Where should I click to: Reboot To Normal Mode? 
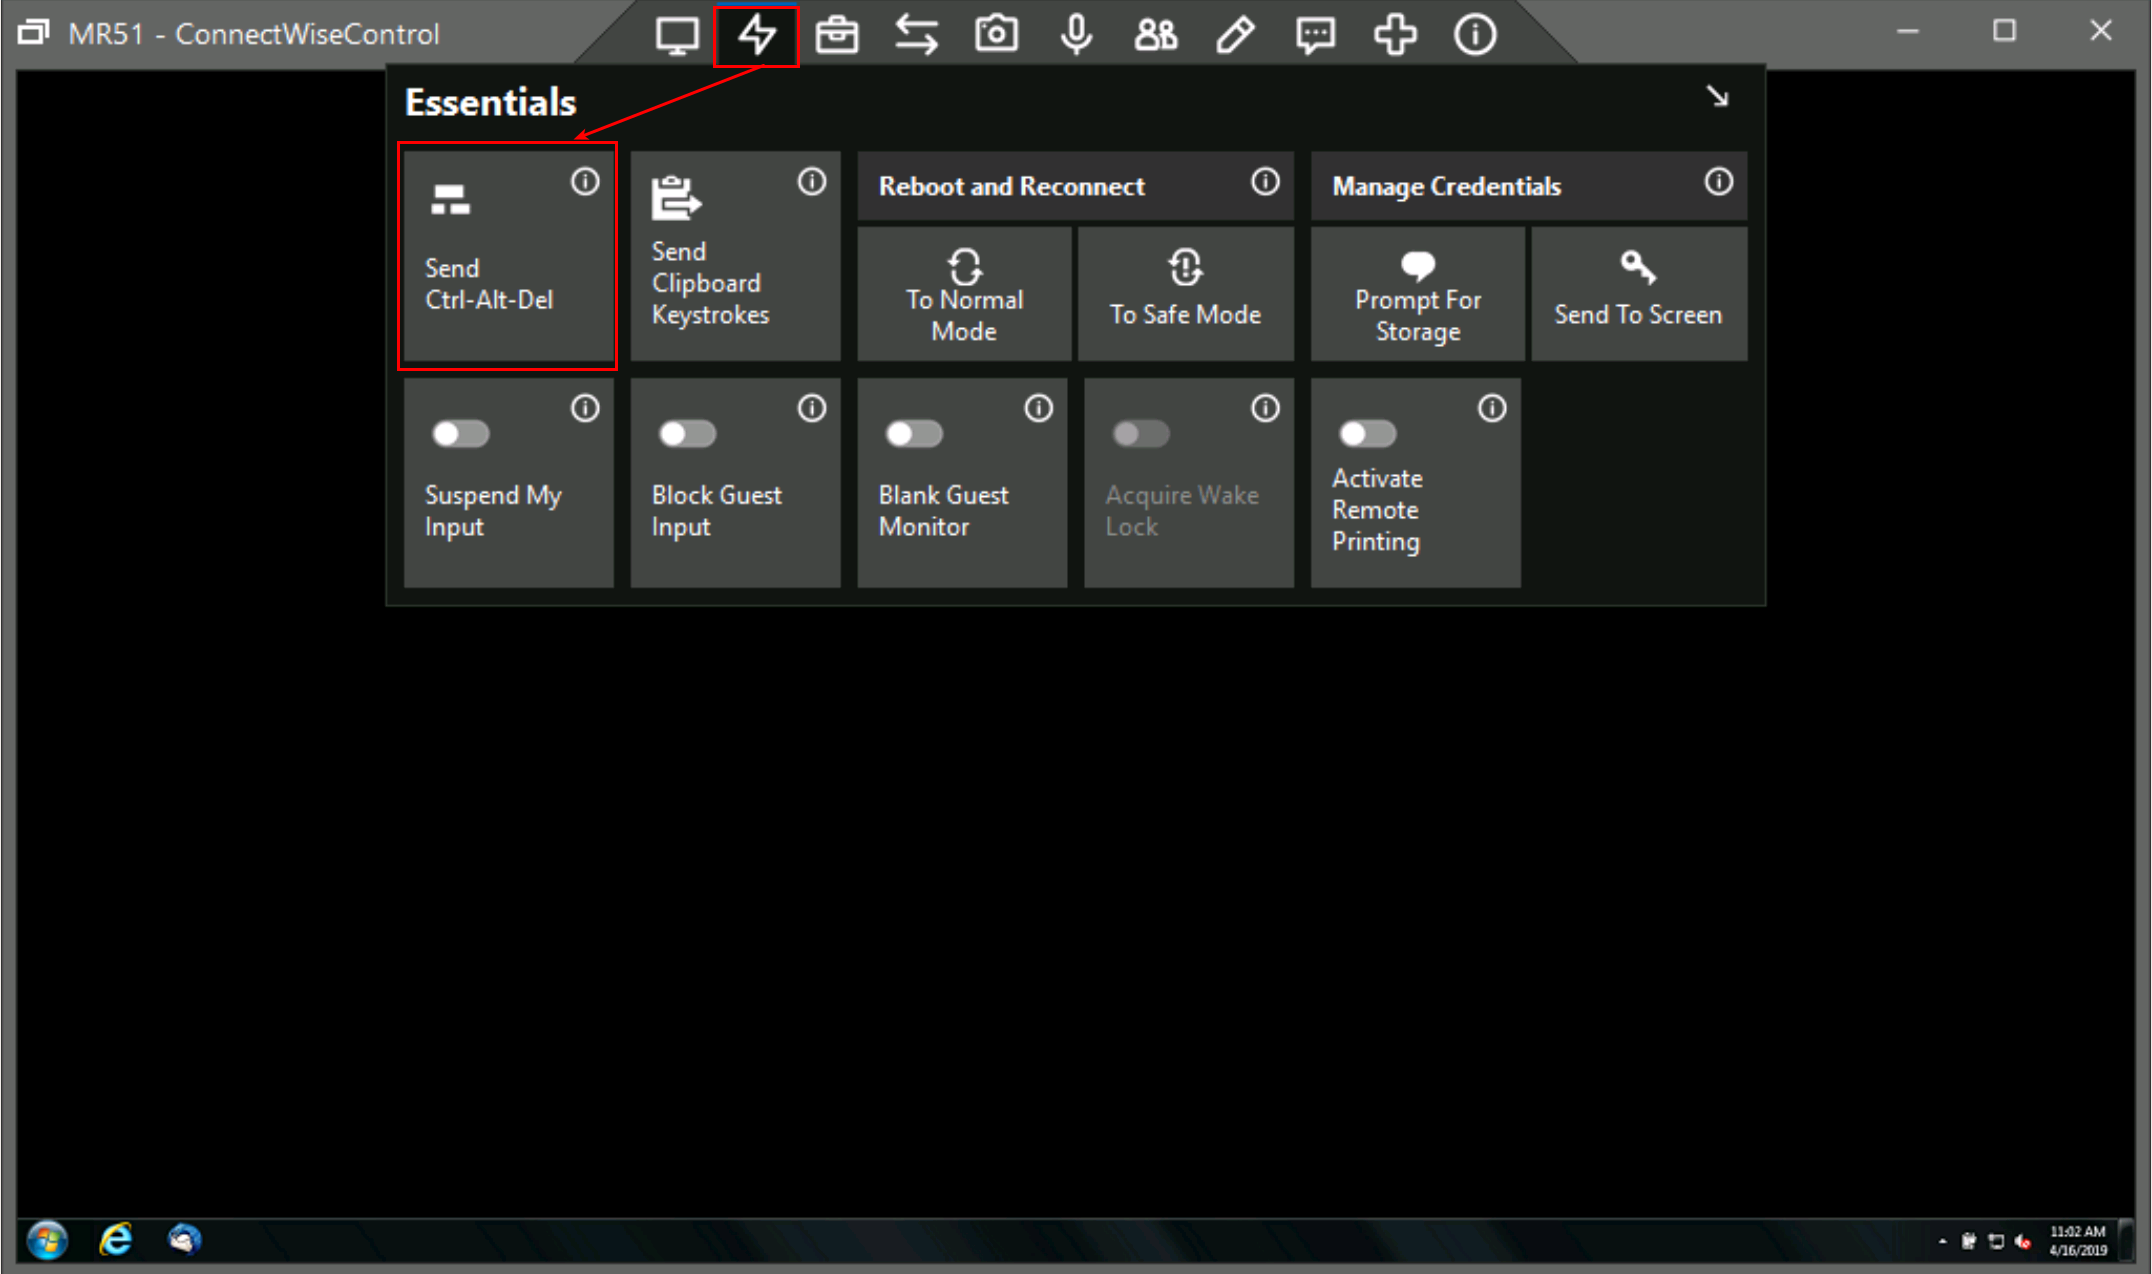[964, 294]
